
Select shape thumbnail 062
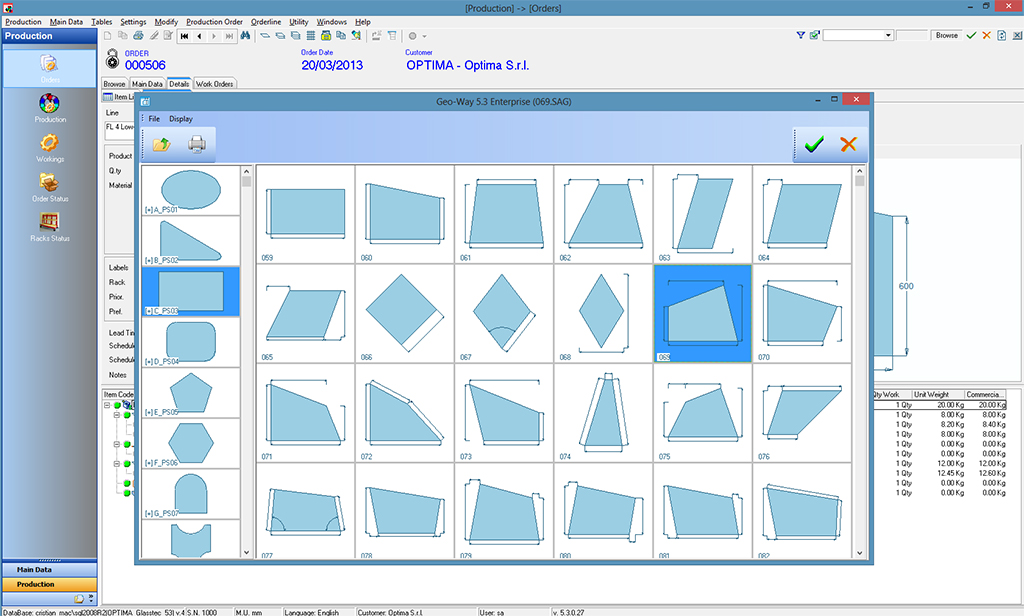click(x=603, y=214)
